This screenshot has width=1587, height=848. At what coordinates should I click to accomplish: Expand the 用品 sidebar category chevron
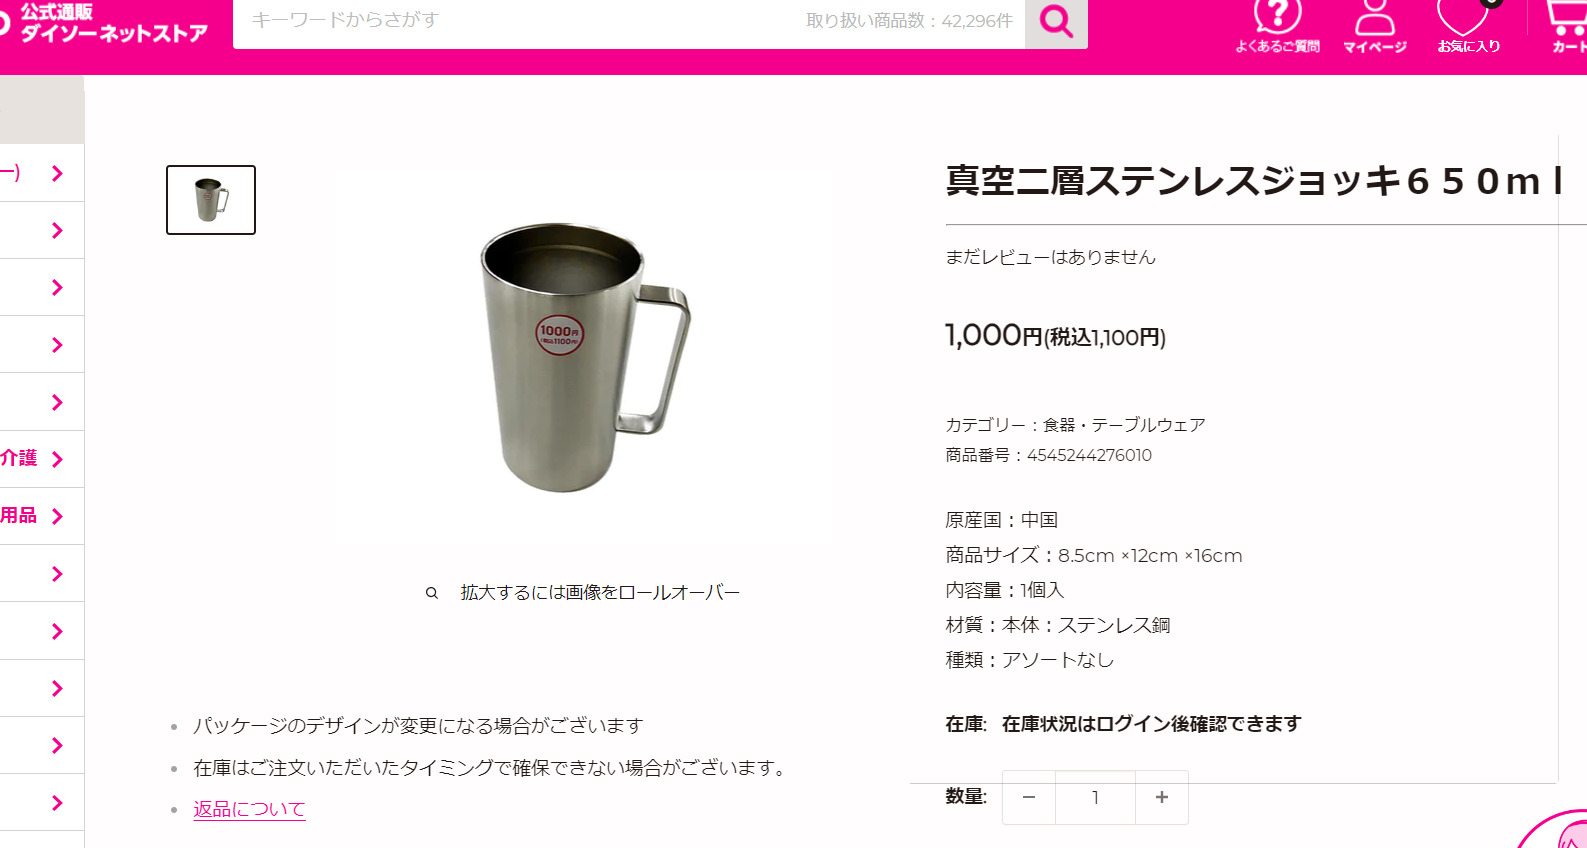point(57,516)
